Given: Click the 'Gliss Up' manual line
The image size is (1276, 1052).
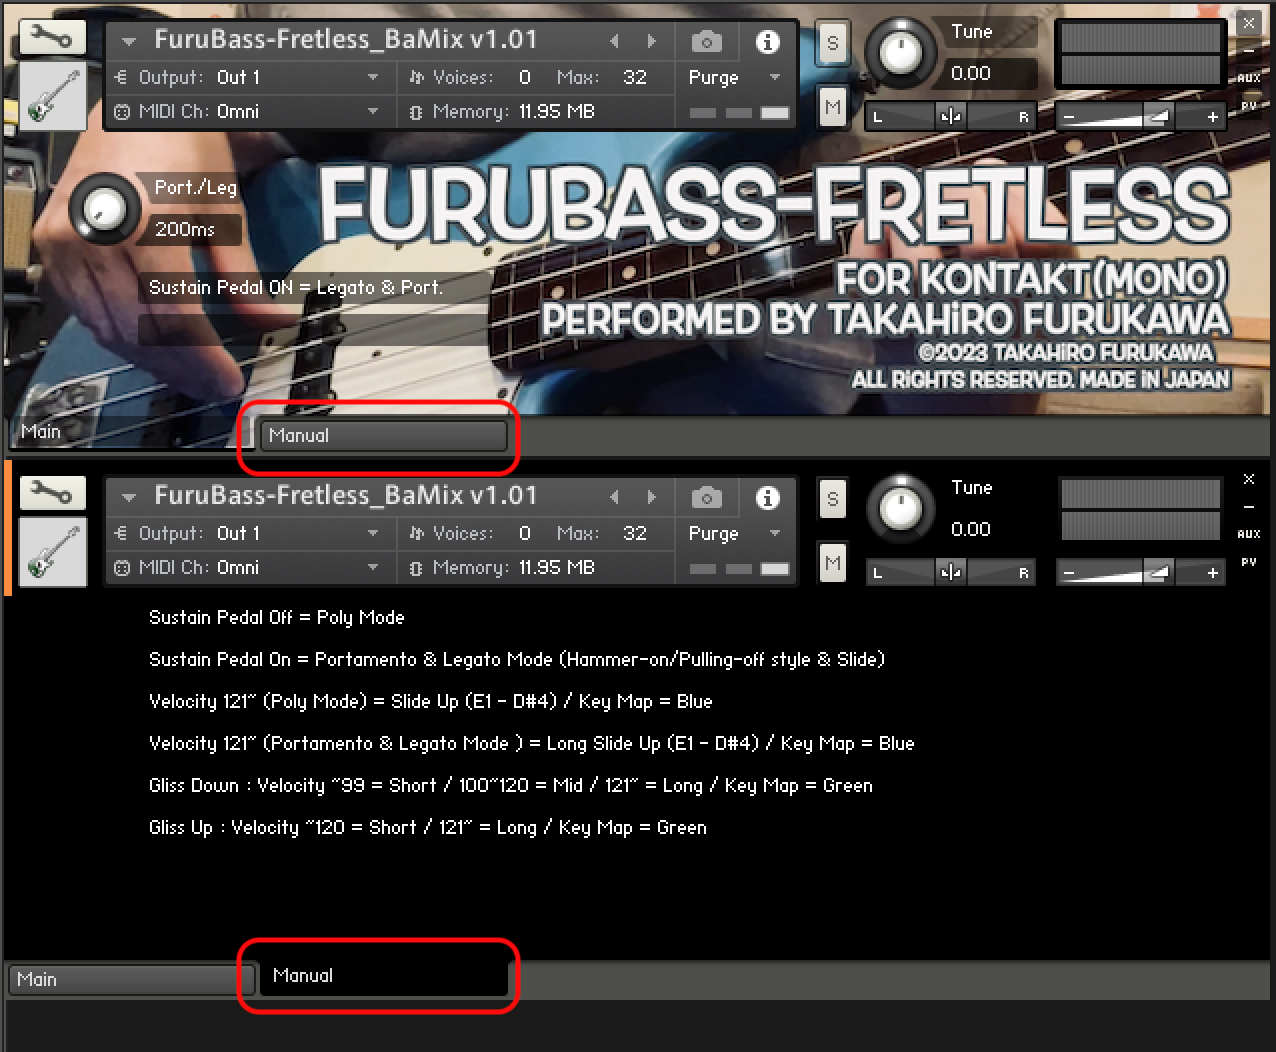Looking at the screenshot, I should coord(428,827).
